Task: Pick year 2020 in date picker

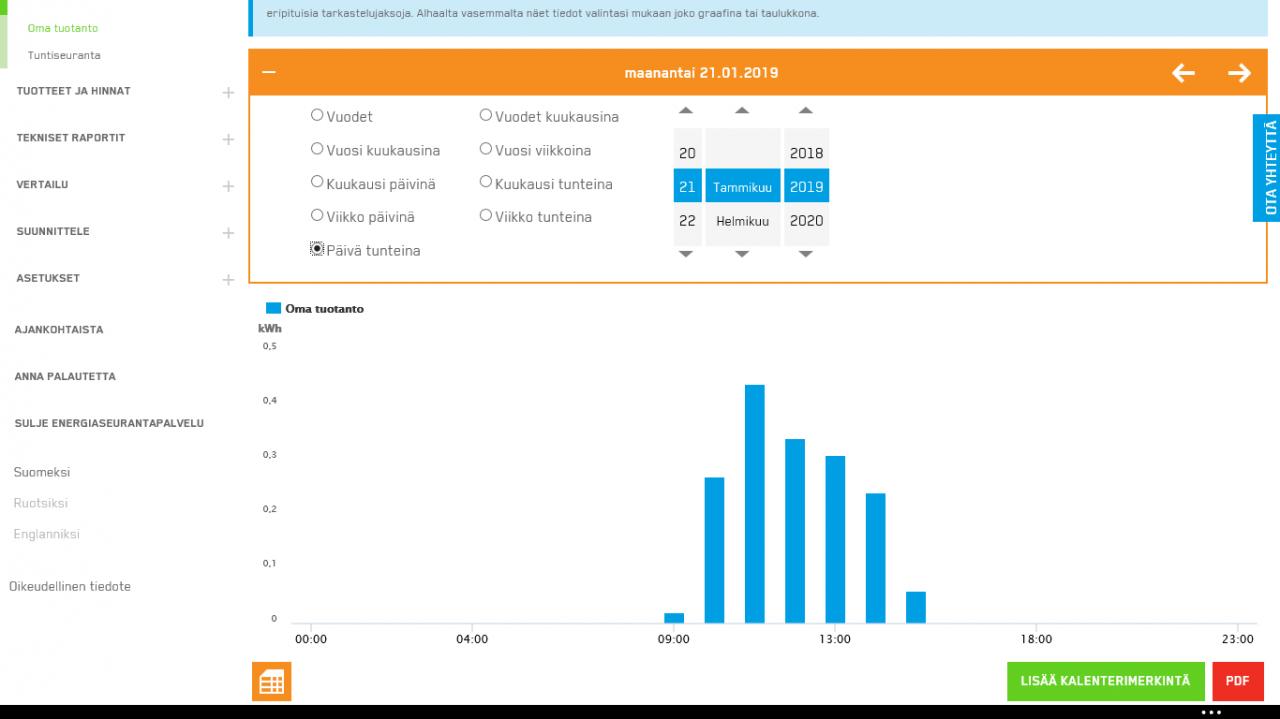Action: click(806, 221)
